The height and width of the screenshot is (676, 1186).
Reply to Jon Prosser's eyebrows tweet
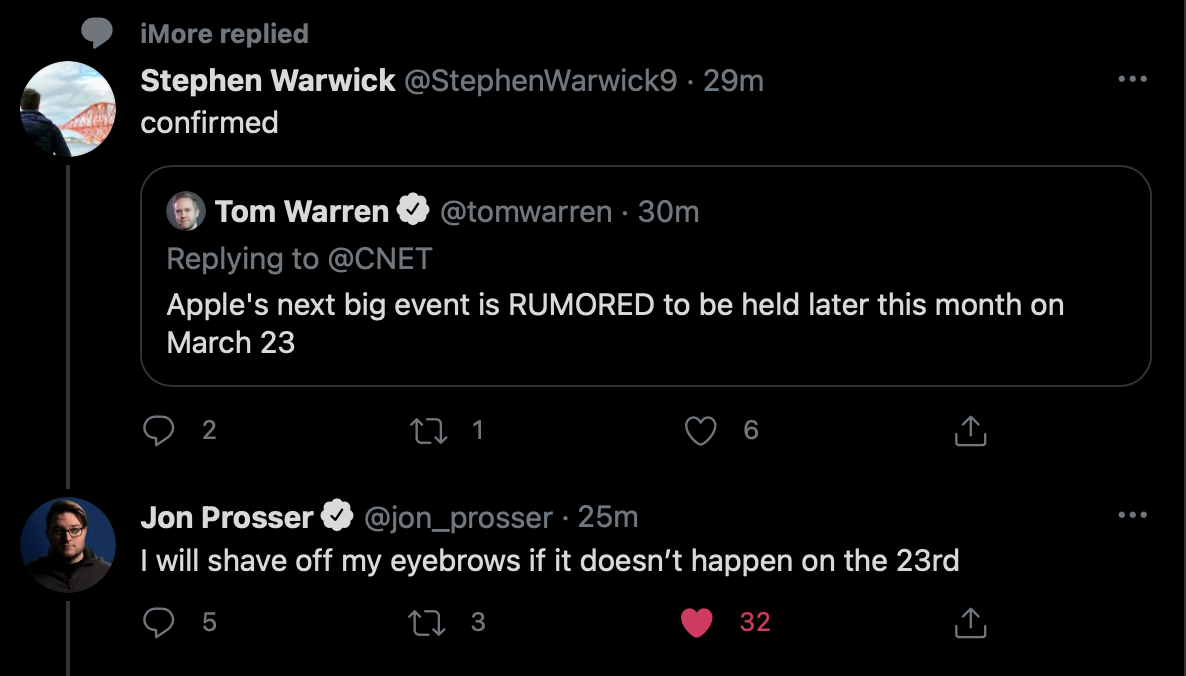[159, 622]
